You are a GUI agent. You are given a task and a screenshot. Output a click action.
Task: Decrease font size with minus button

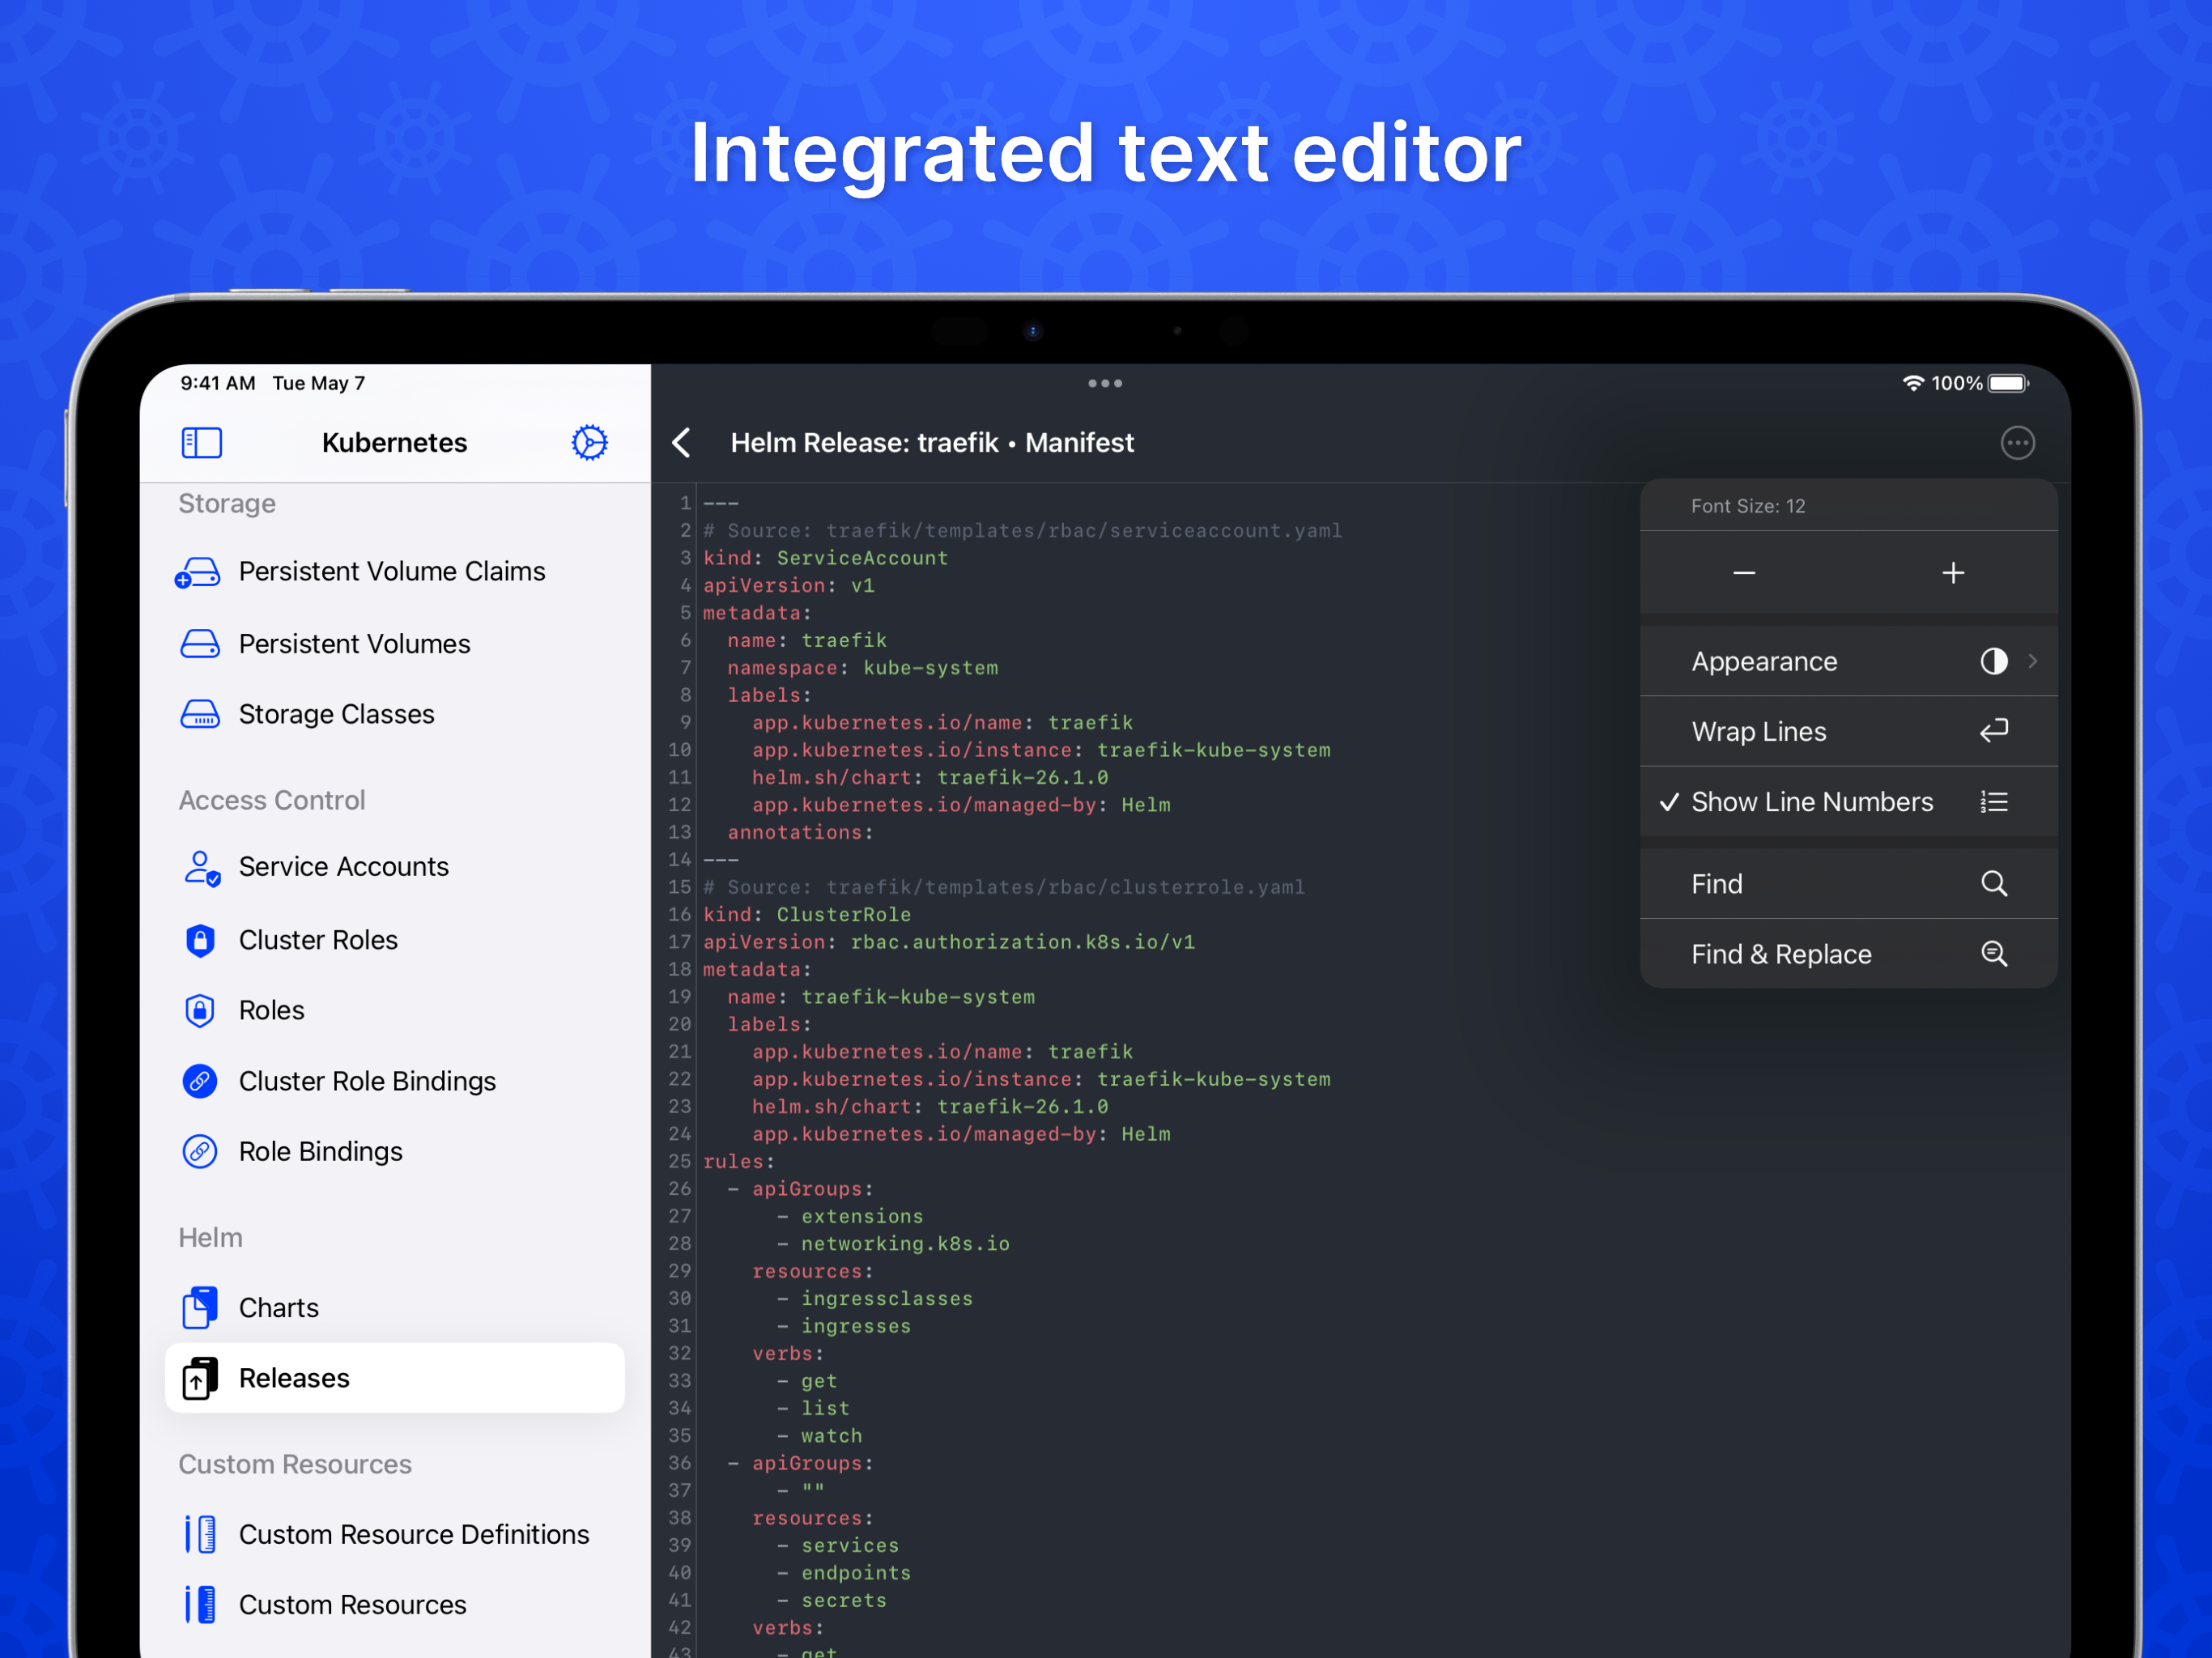click(1743, 573)
